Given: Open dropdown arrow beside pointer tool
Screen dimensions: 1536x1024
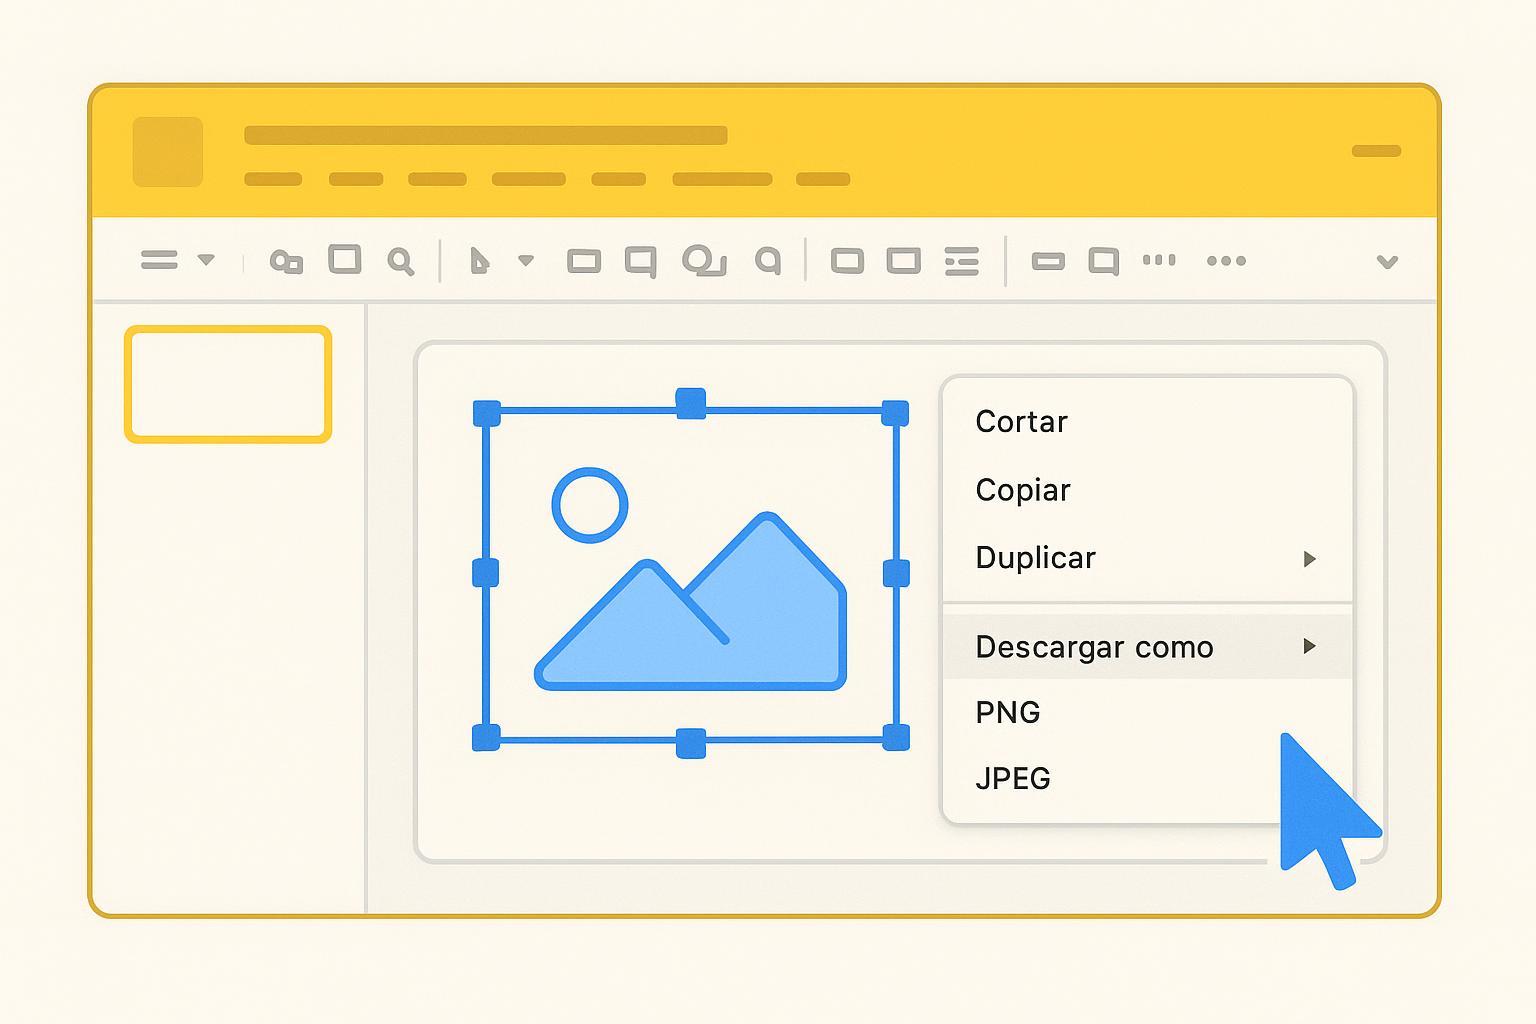Looking at the screenshot, I should point(526,261).
